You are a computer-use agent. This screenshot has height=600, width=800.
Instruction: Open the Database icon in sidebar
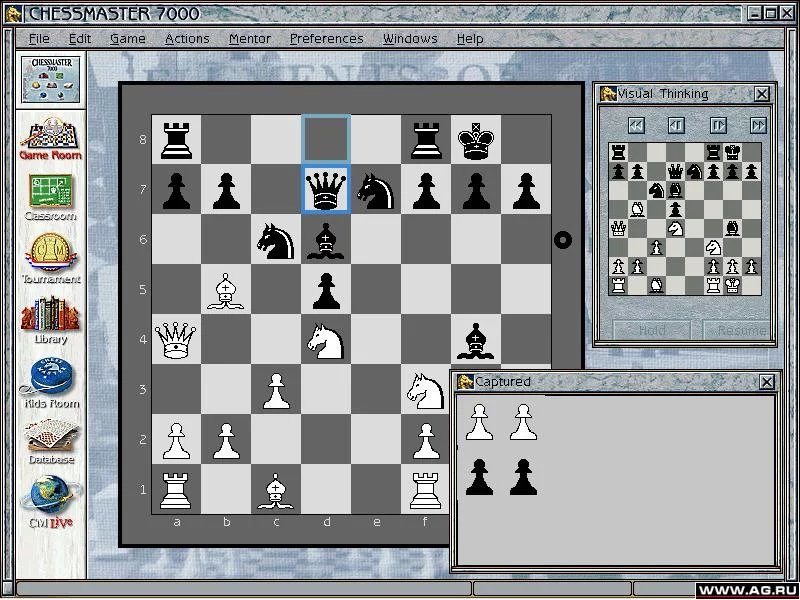(51, 441)
